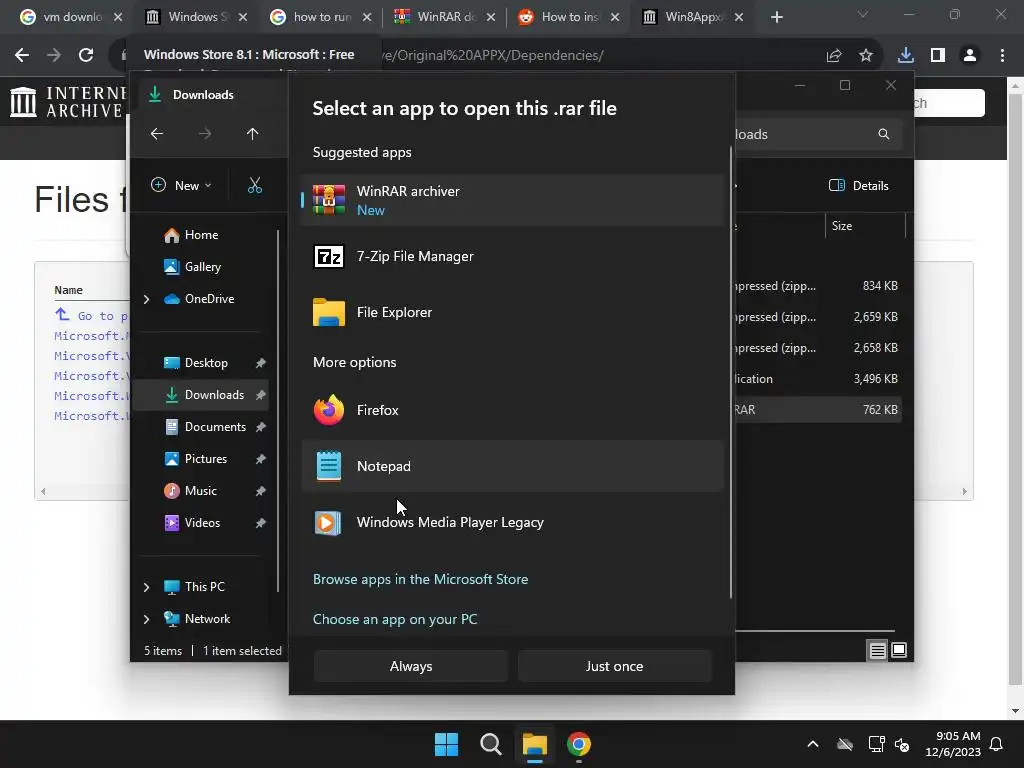This screenshot has height=768, width=1024.
Task: Select Downloads in the sidebar
Action: coord(201,395)
